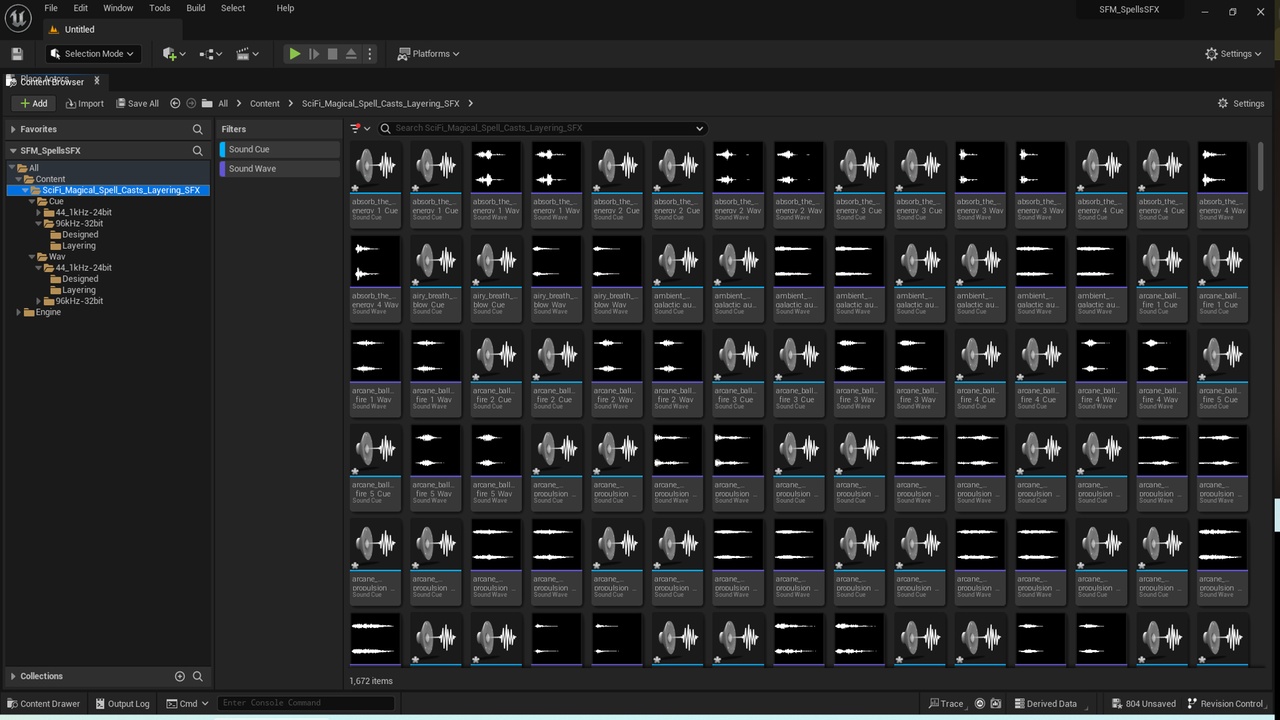Screen dimensions: 1280x720
Task: Open the Platforms dropdown
Action: (429, 54)
